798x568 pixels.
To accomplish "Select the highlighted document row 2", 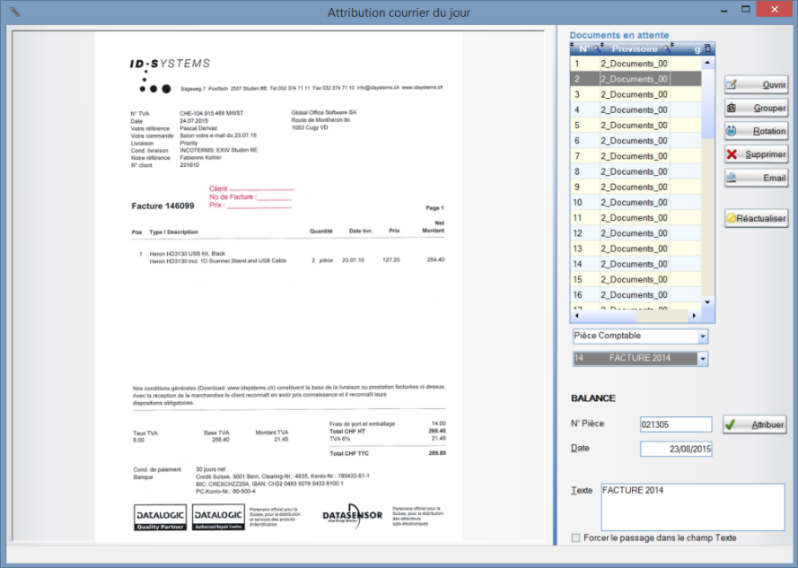I will [636, 79].
